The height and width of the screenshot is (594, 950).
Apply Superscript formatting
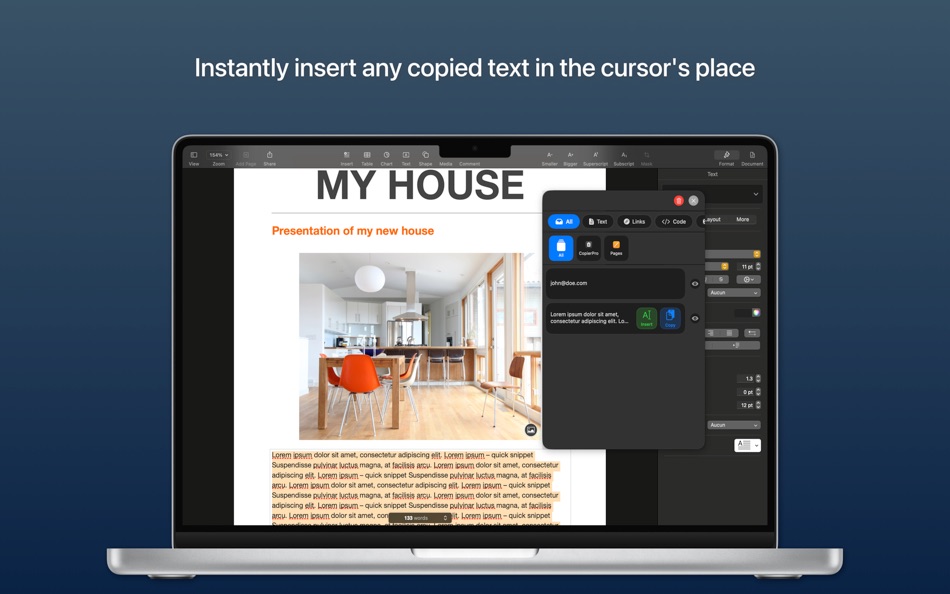click(x=595, y=157)
